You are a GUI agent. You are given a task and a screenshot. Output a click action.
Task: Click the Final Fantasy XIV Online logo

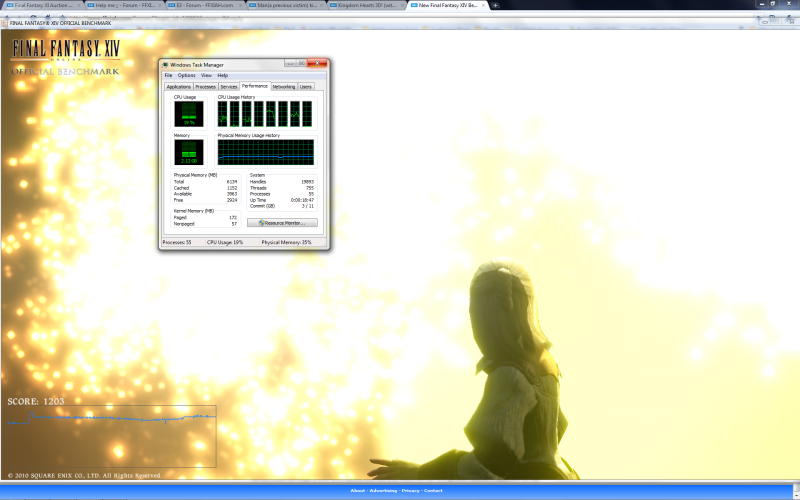click(66, 51)
